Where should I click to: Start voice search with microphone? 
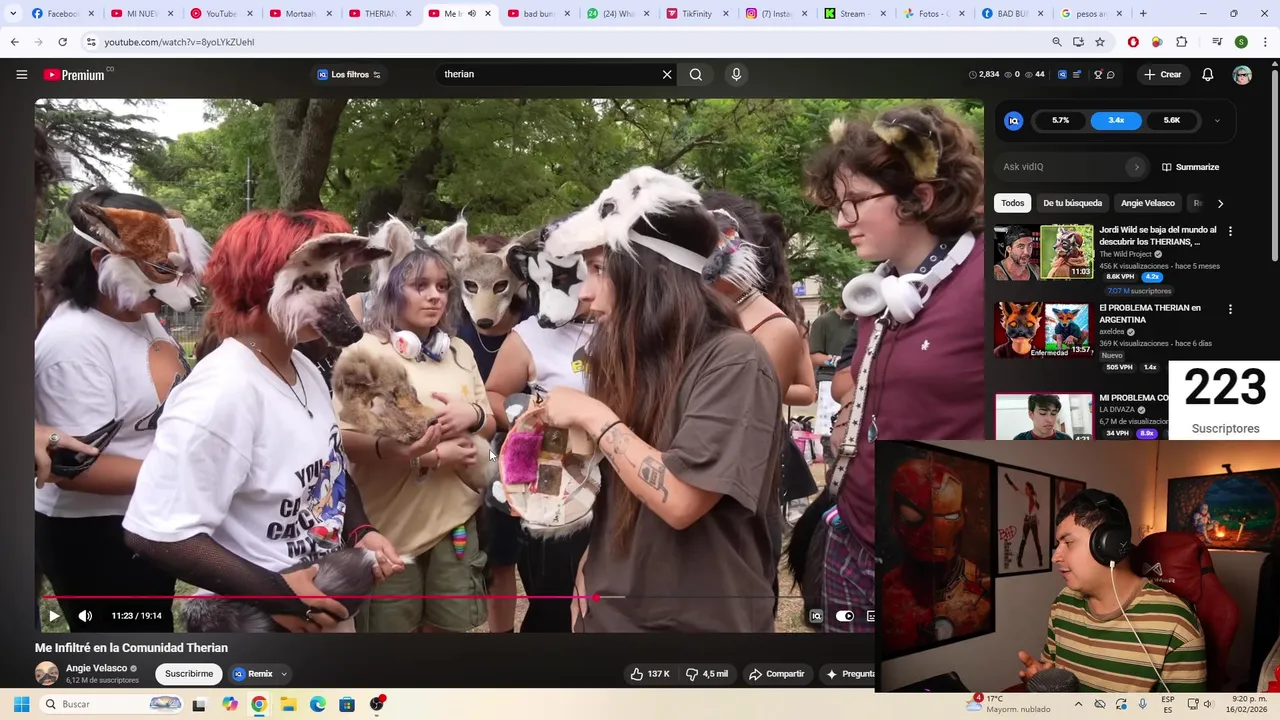tap(736, 75)
